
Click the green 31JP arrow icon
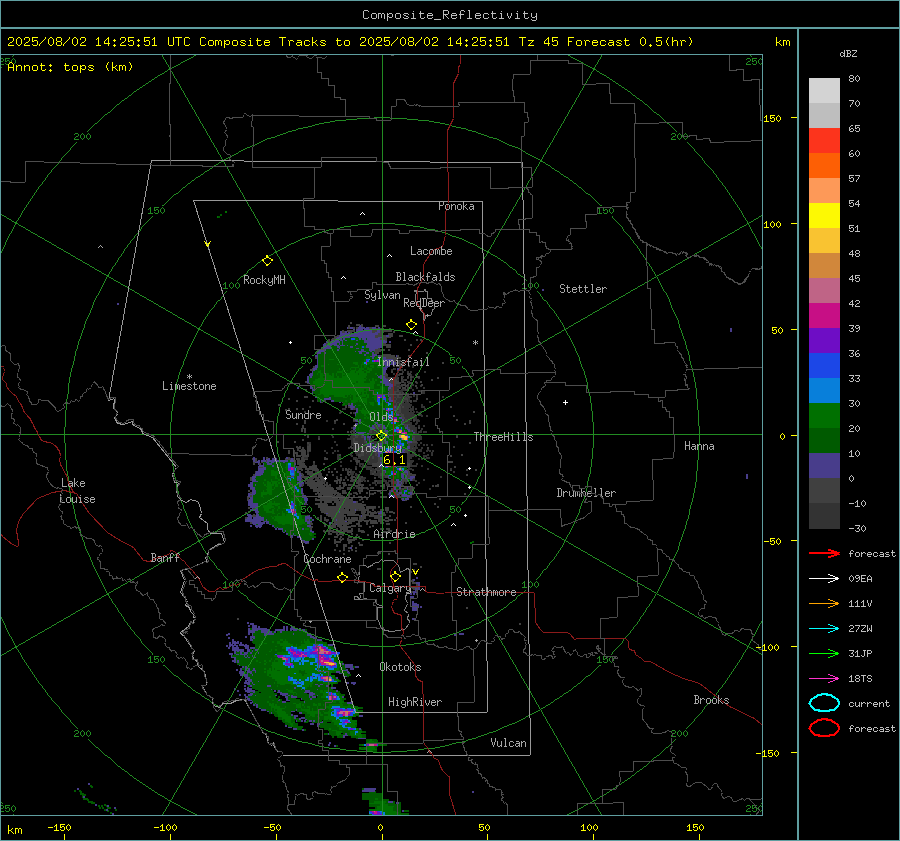[824, 653]
